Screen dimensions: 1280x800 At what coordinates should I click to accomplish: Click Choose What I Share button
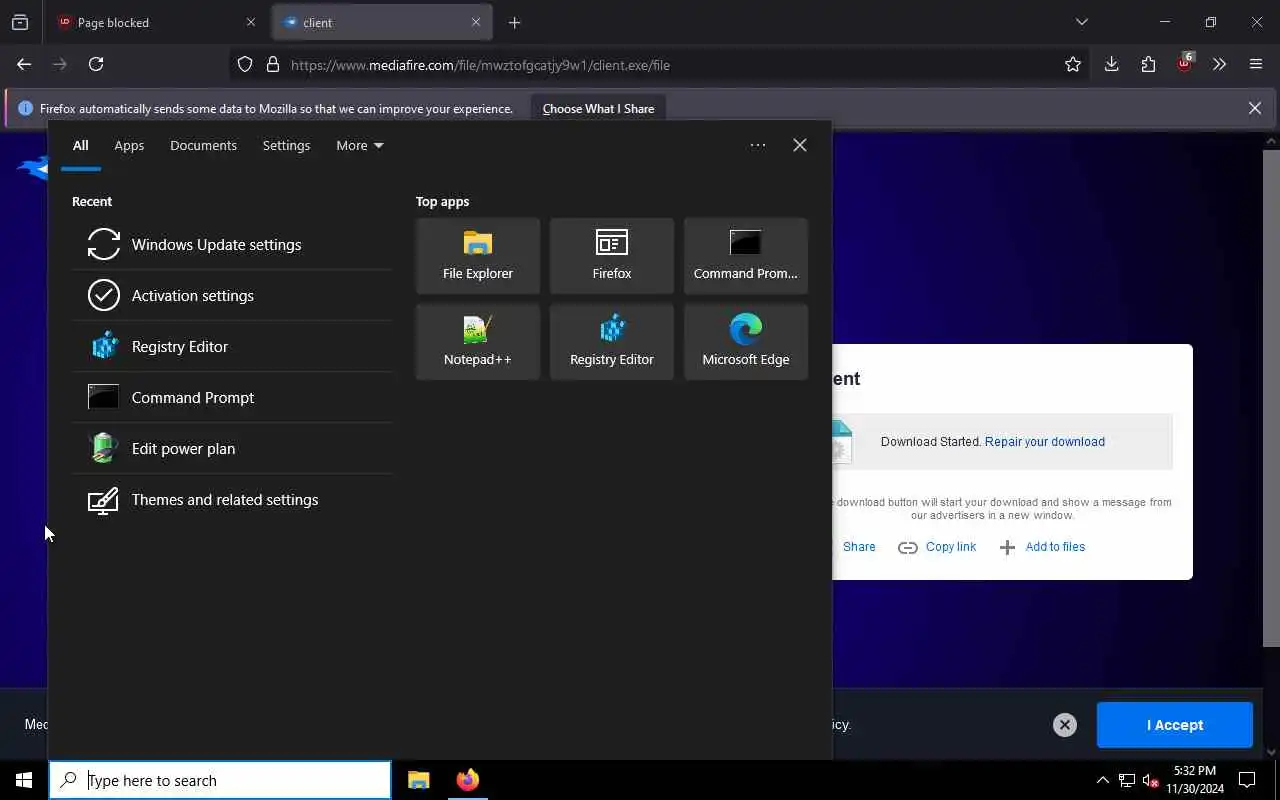point(598,108)
